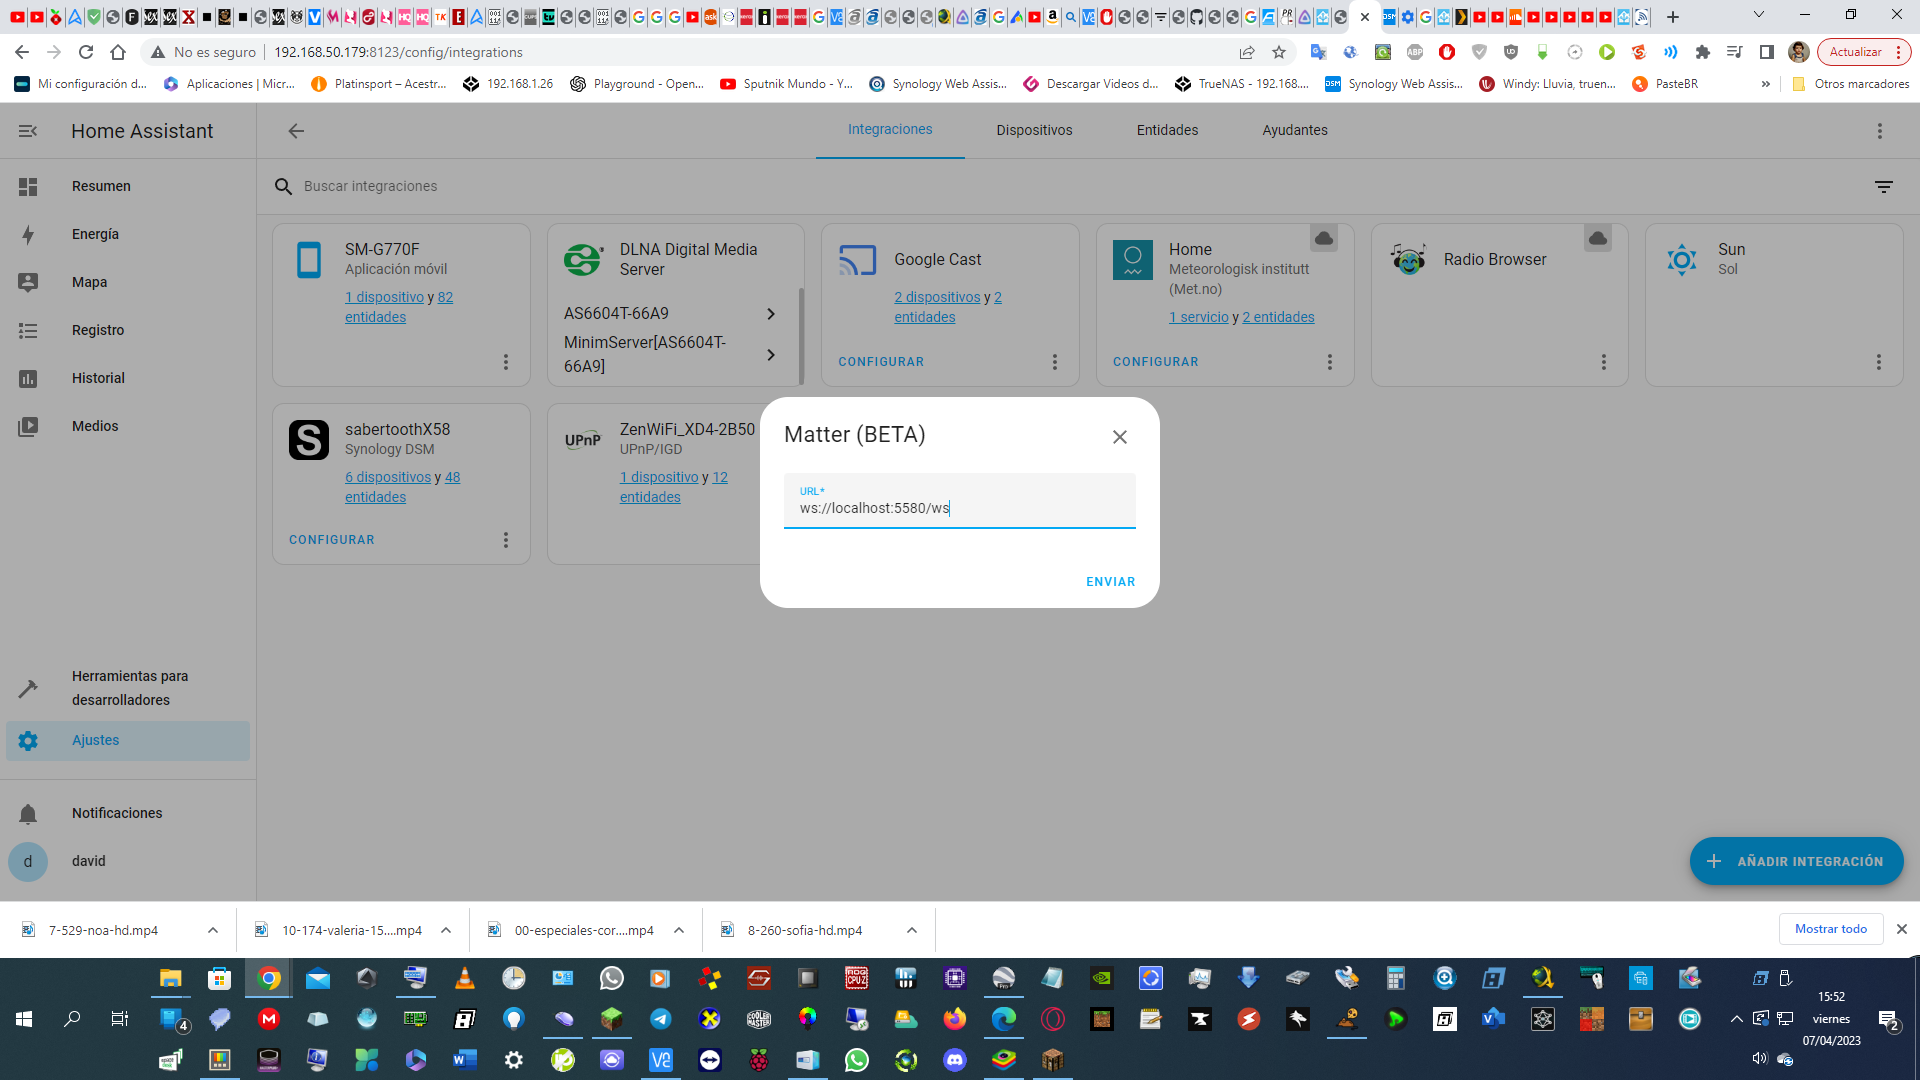
Task: Click ENVIAR to submit the Matter URL
Action: [x=1110, y=582]
